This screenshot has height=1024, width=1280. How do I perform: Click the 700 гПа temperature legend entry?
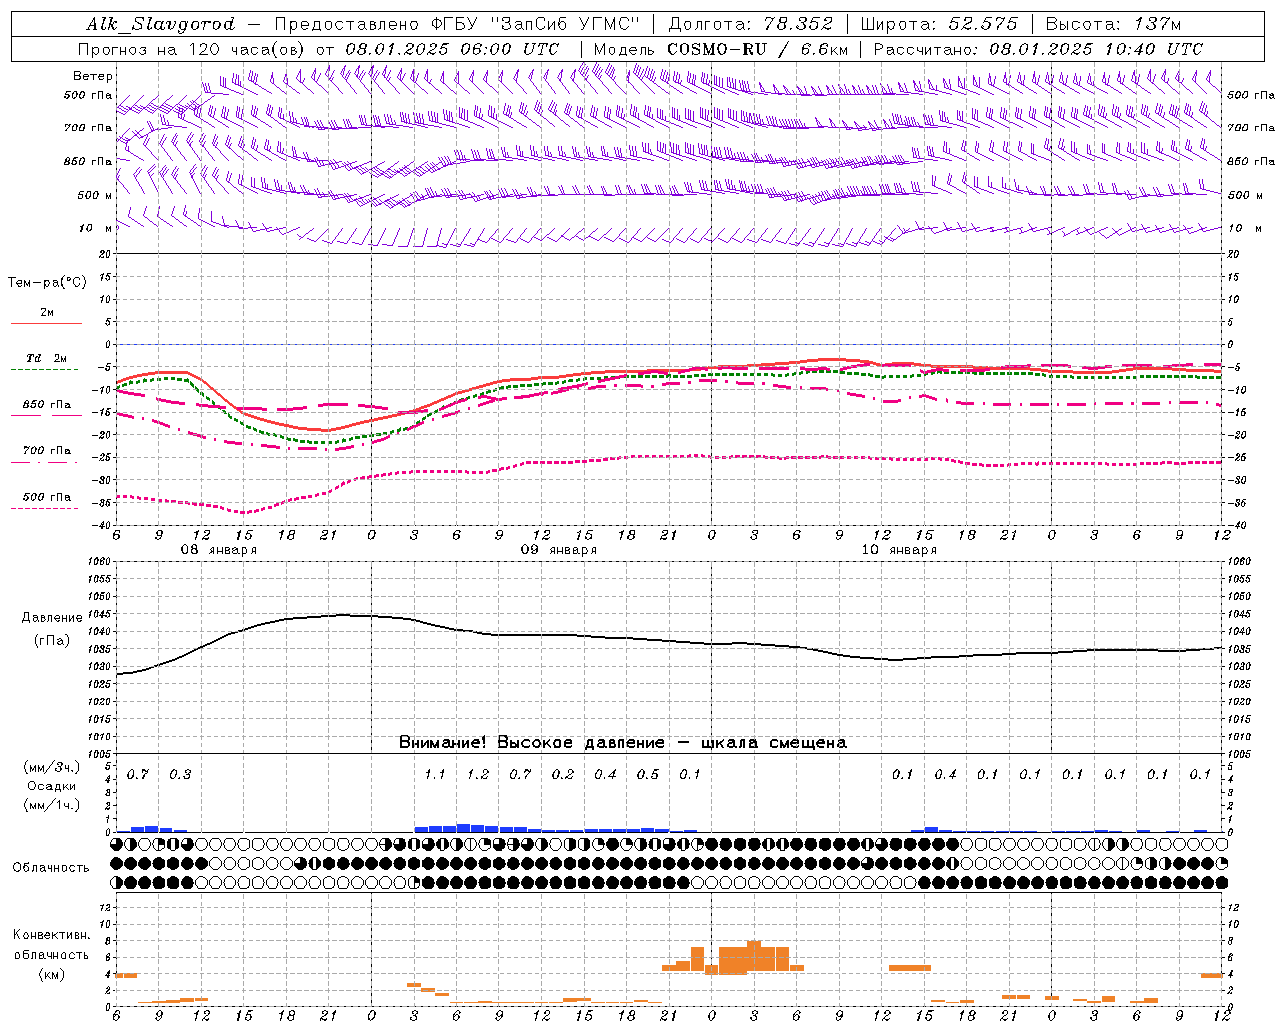coord(47,451)
